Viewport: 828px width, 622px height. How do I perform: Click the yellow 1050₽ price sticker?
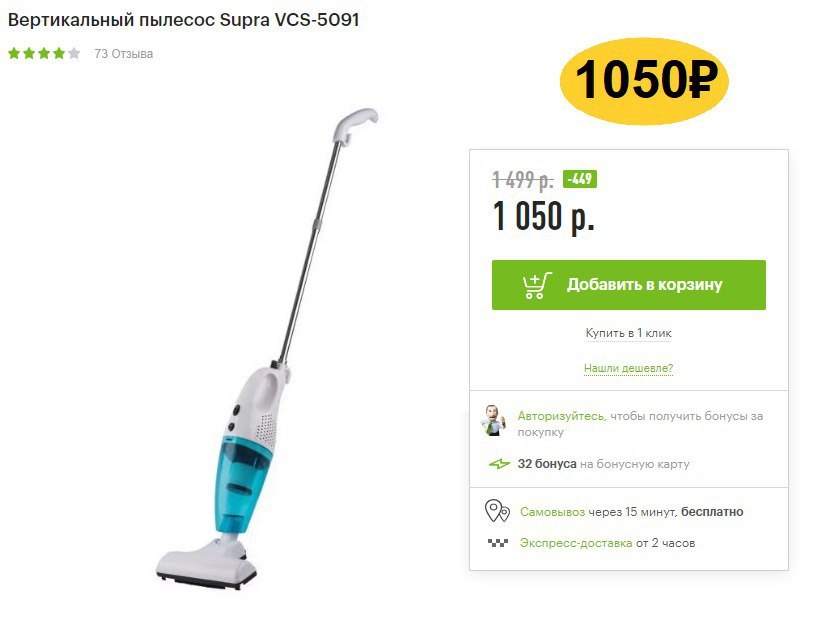coord(644,81)
